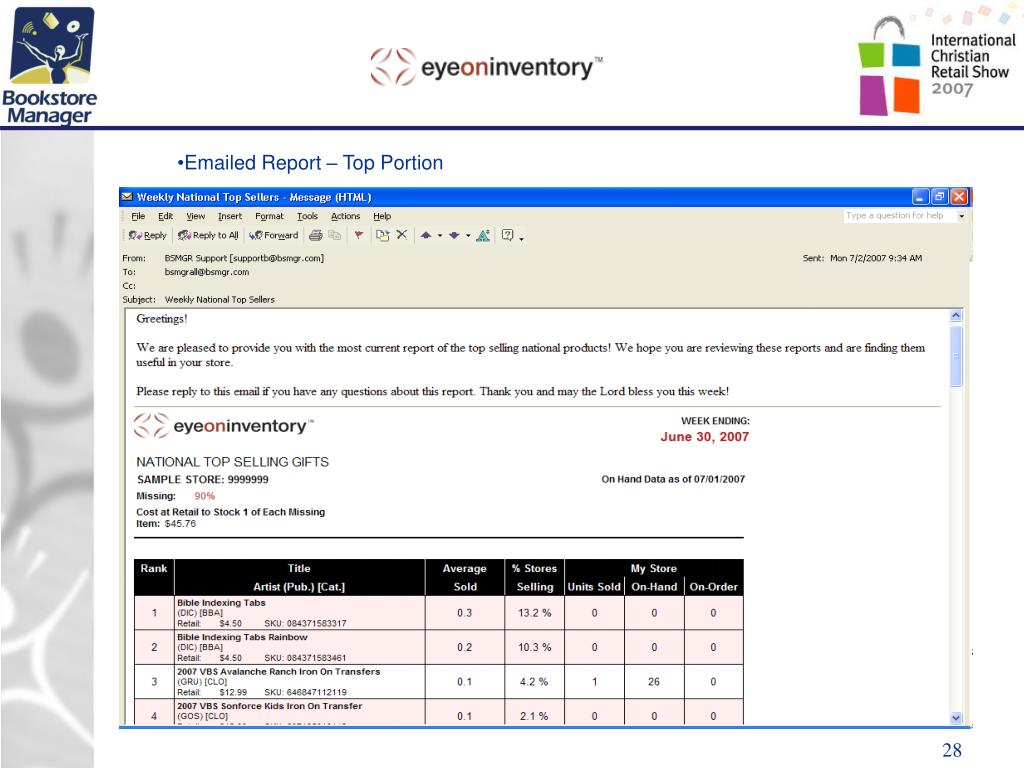Open the Insert menu
This screenshot has height=768, width=1024.
click(x=229, y=216)
